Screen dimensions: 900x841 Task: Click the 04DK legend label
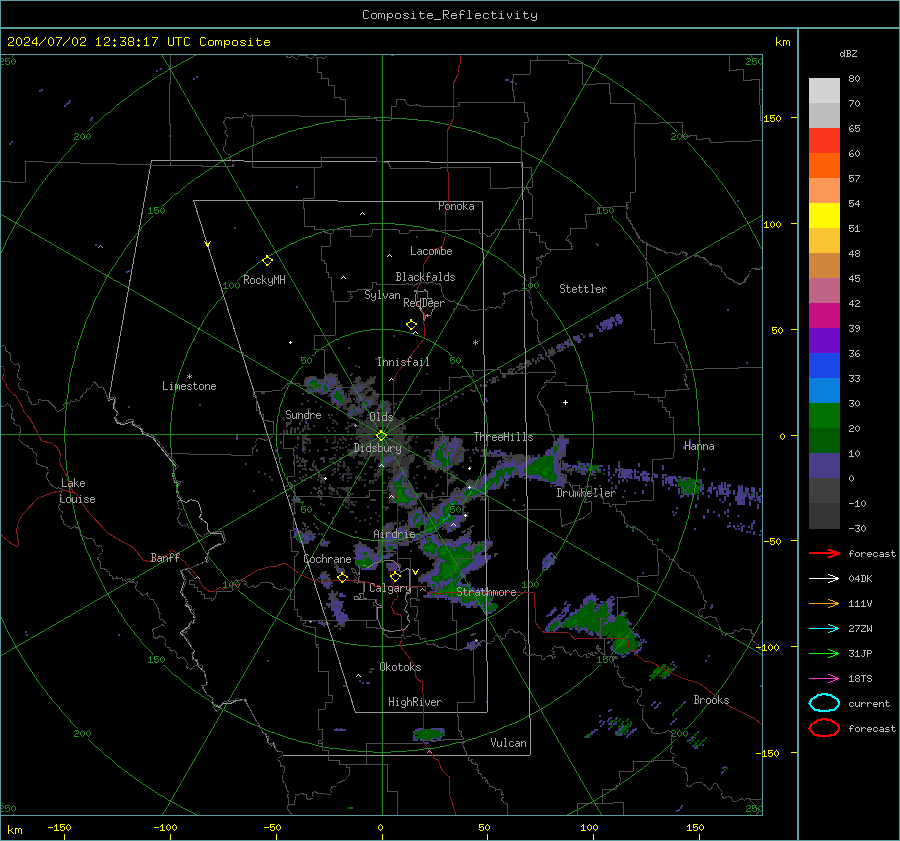(860, 579)
